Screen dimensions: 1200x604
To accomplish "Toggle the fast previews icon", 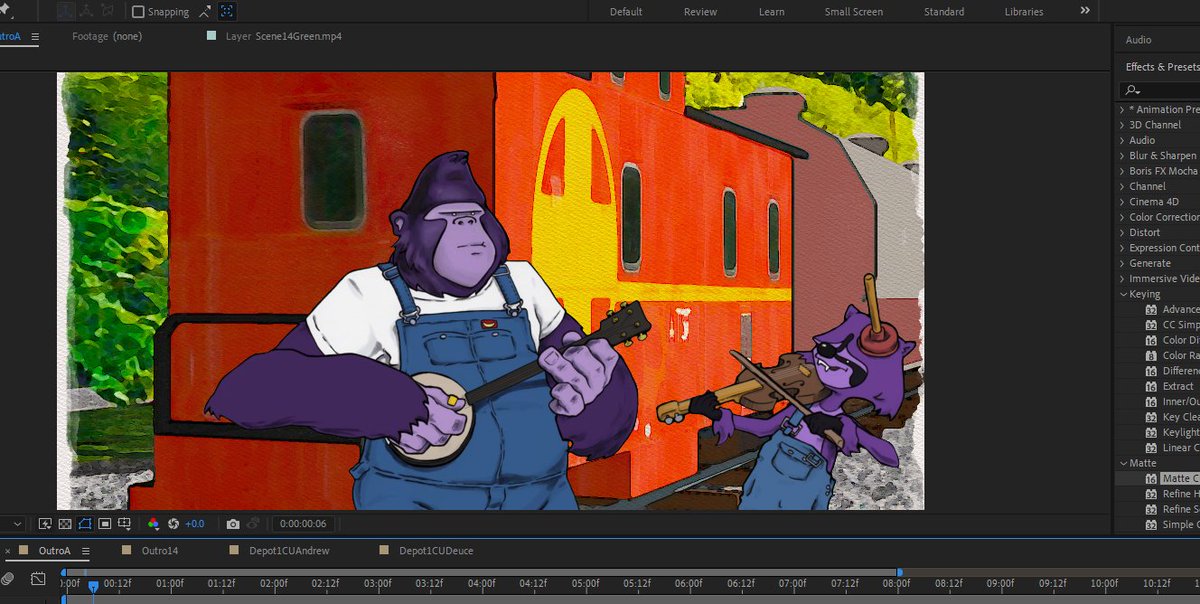I will click(45, 523).
